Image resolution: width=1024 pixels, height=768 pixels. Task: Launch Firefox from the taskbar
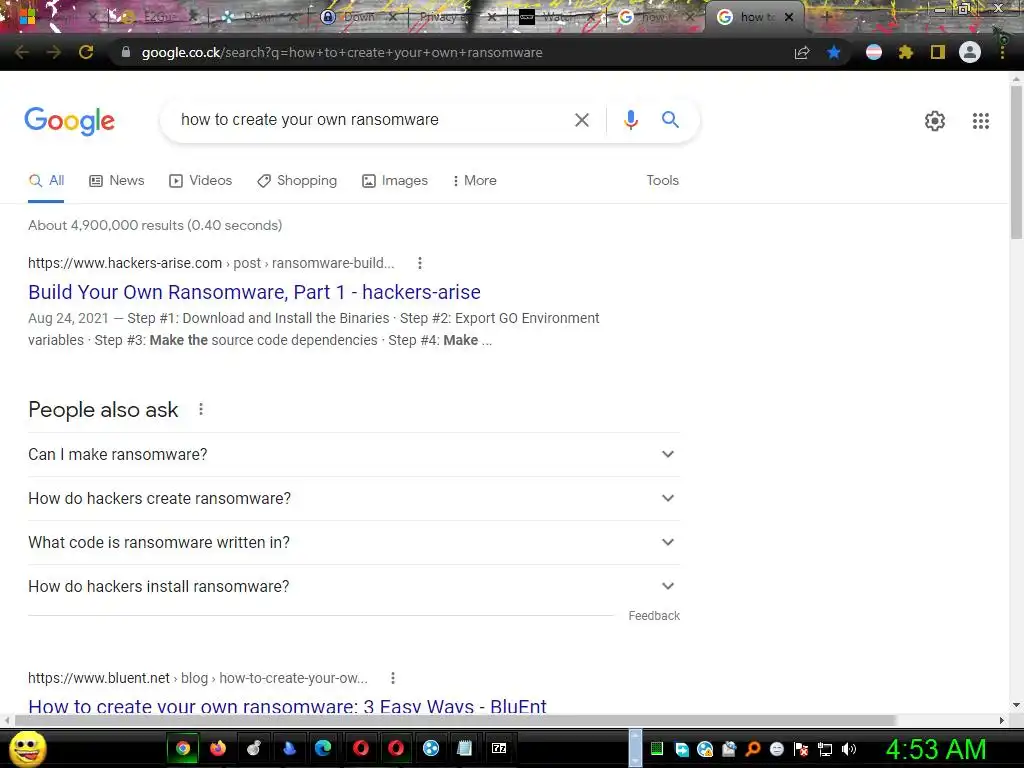[x=217, y=748]
